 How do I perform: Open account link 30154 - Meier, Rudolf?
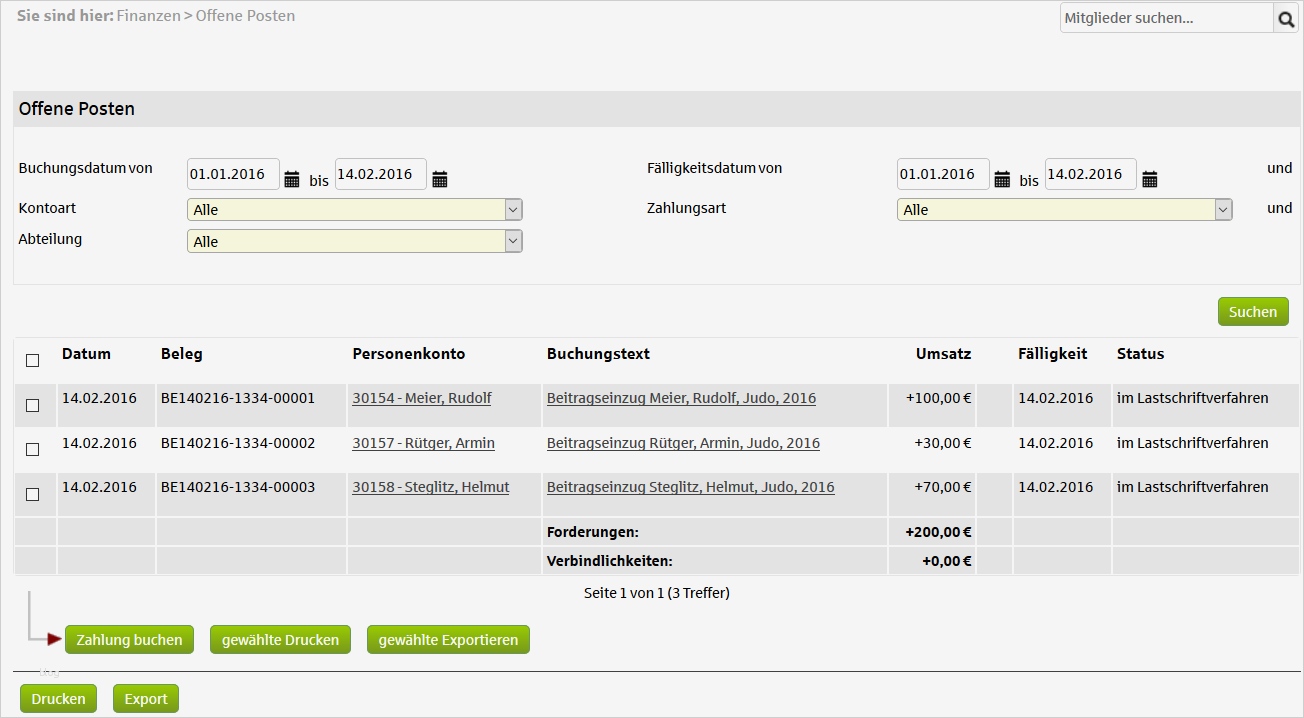coord(421,398)
